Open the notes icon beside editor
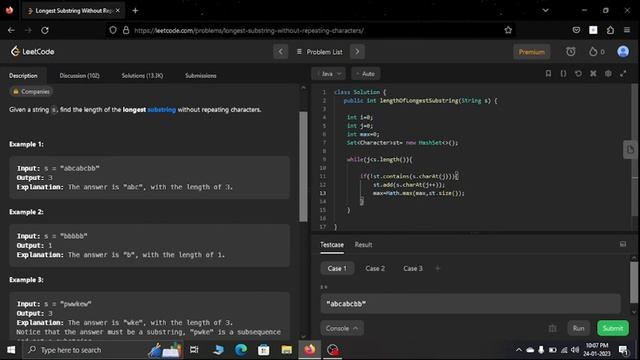This screenshot has width=640, height=360. (630, 149)
